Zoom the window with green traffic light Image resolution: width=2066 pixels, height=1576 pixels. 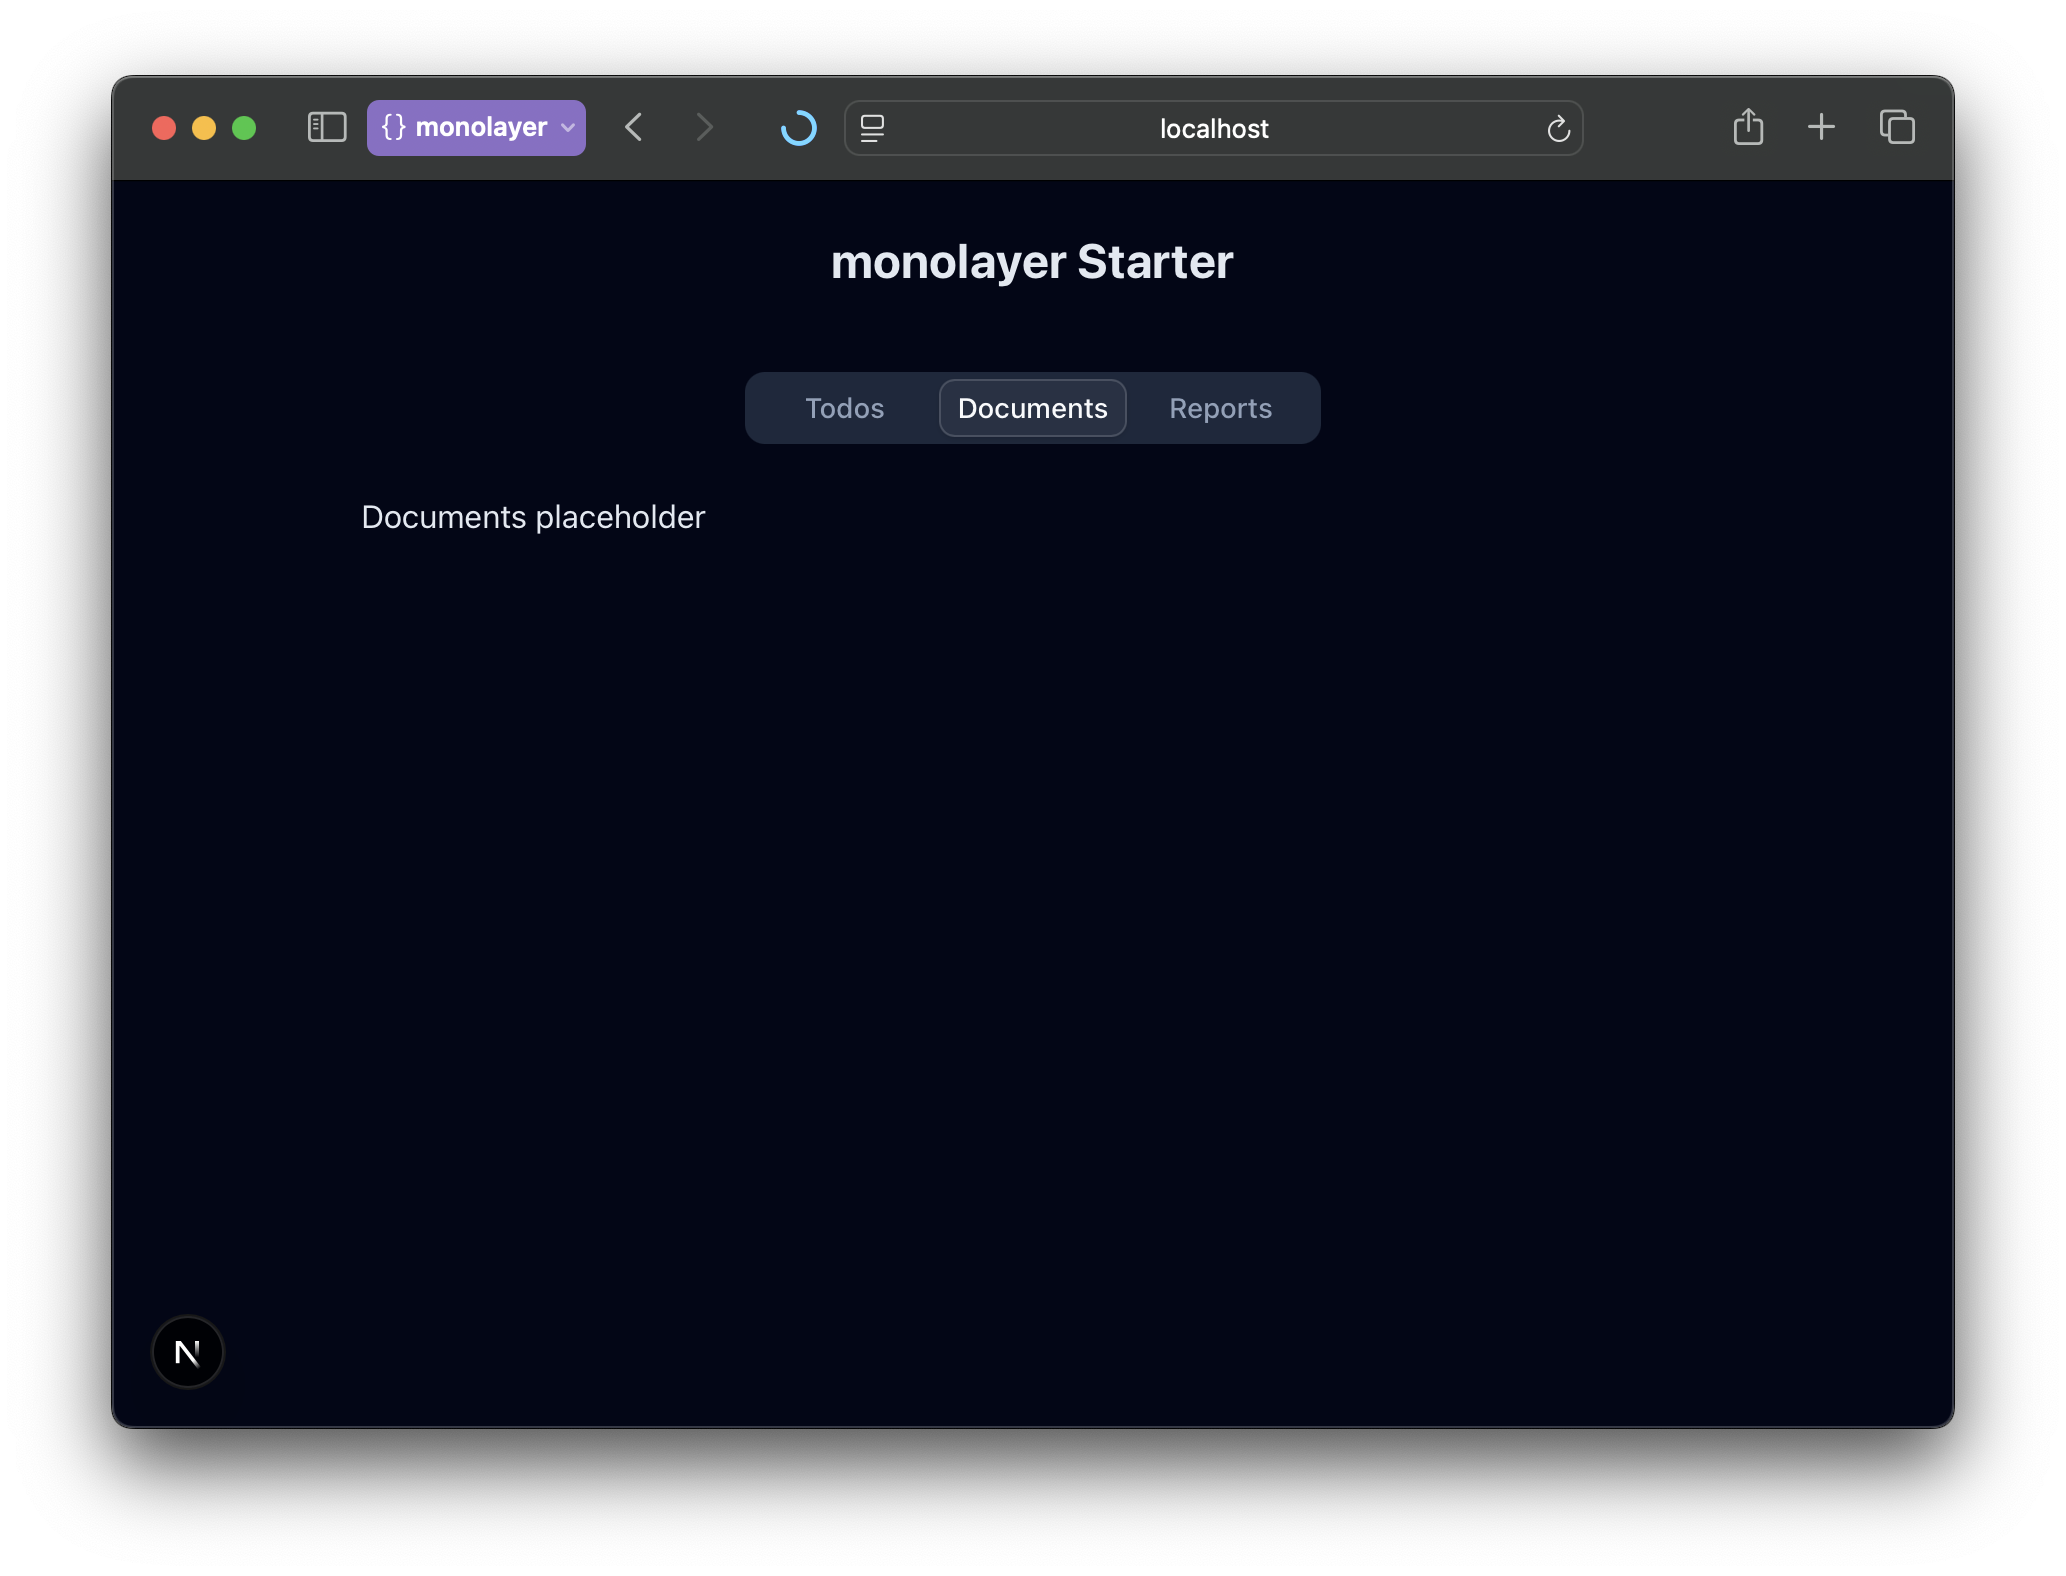(x=243, y=128)
